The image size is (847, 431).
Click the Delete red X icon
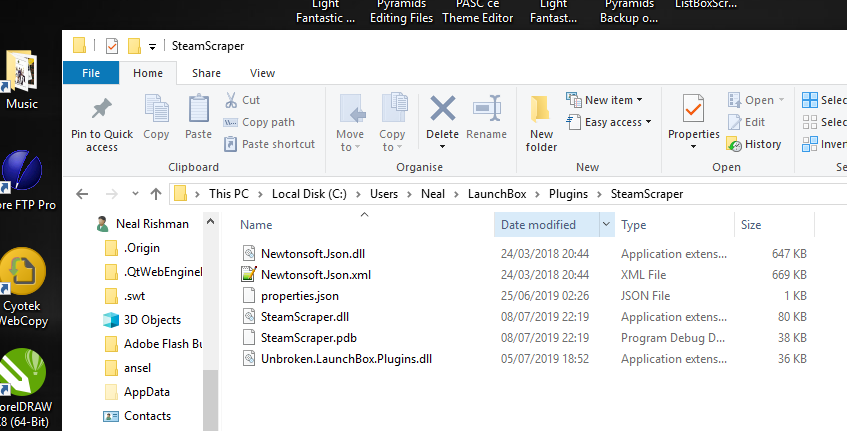click(442, 107)
